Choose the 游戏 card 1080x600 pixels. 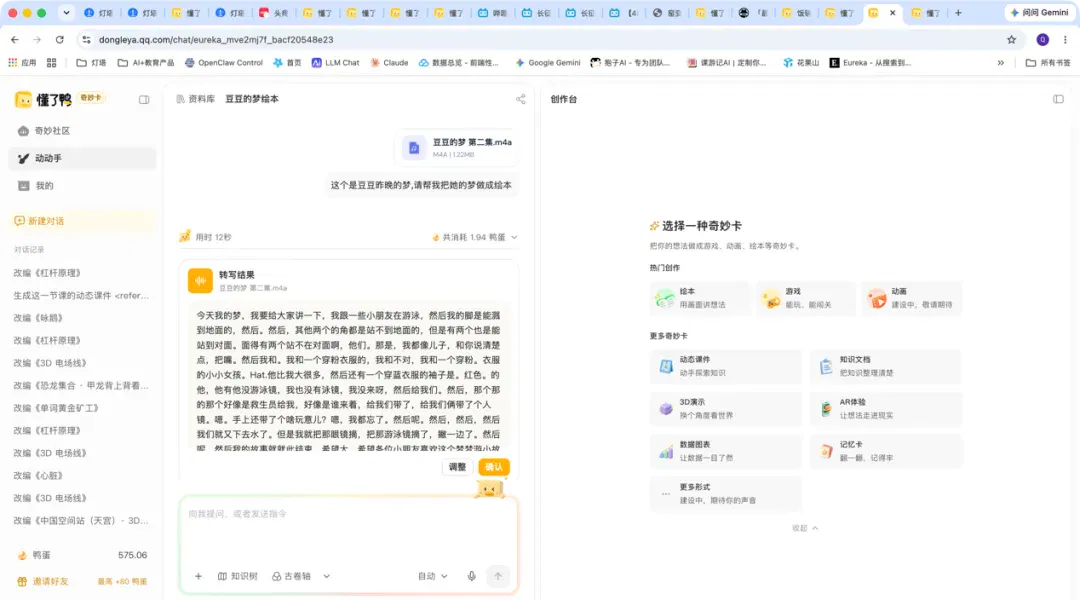[805, 298]
